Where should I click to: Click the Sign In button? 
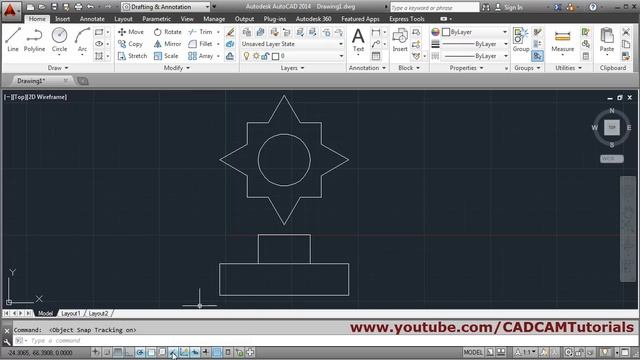coord(509,7)
